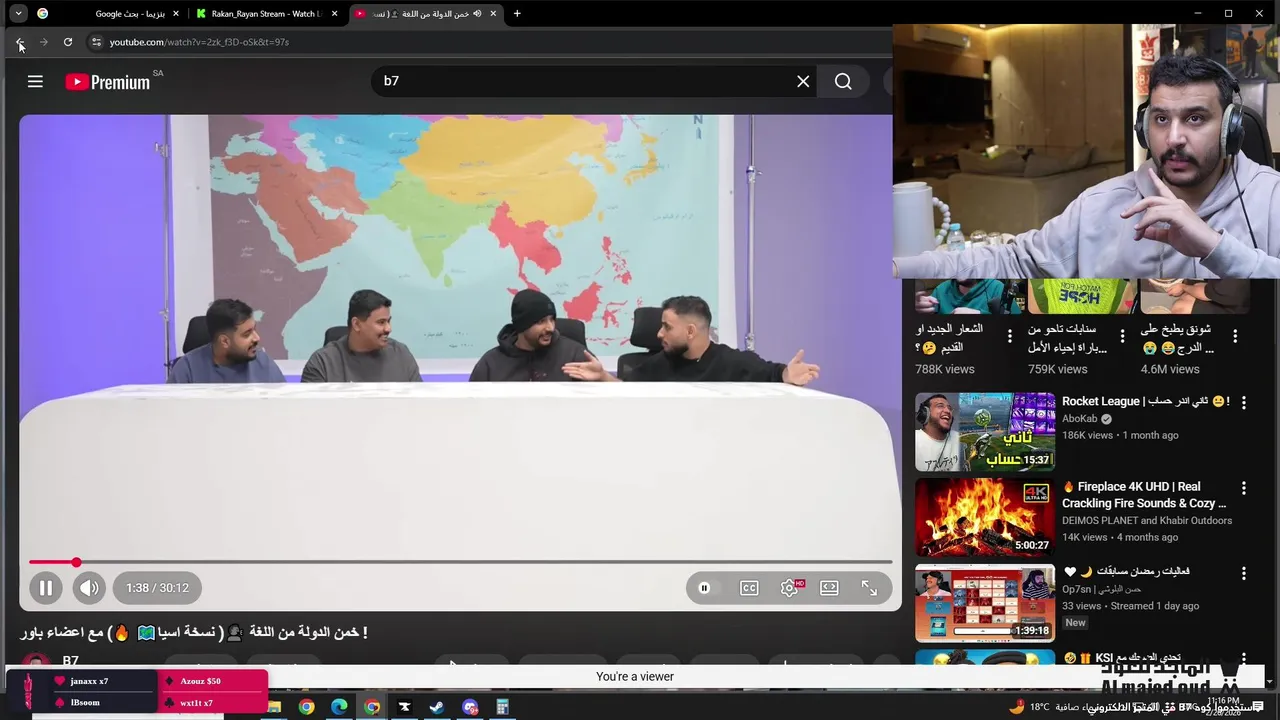Visit DEIMOS PLANET and Khabir Outdoors channel
1280x720 pixels.
tap(1147, 520)
